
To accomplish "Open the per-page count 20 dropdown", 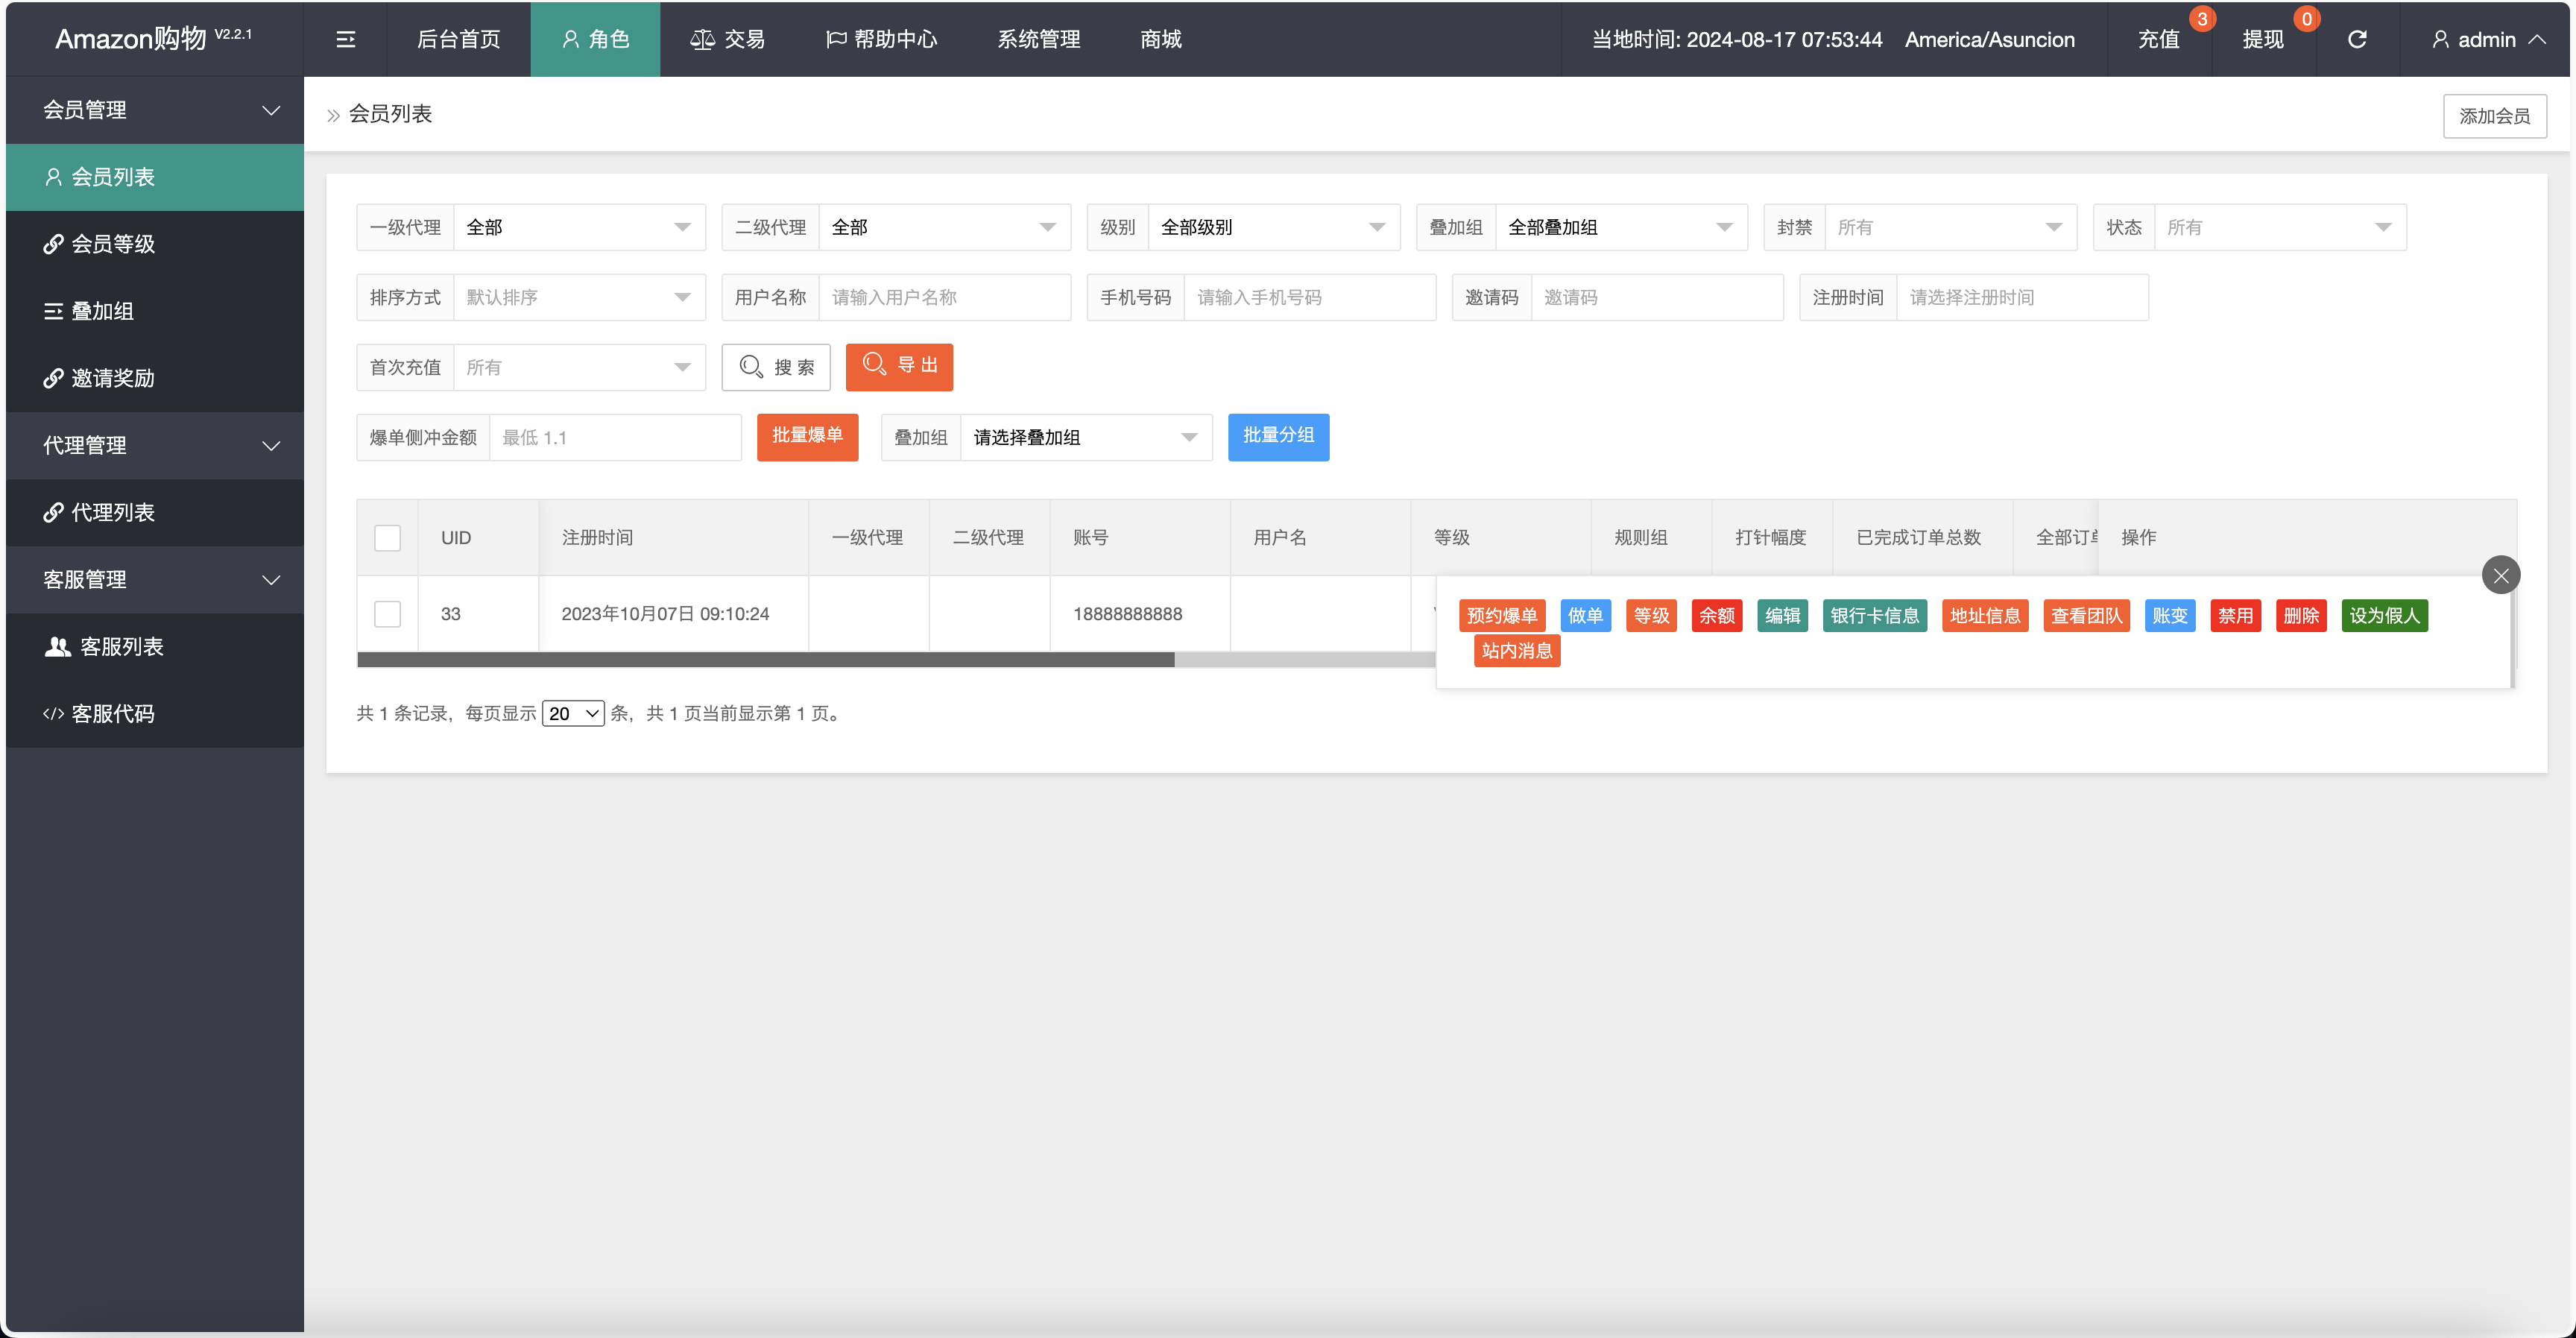I will 573,713.
